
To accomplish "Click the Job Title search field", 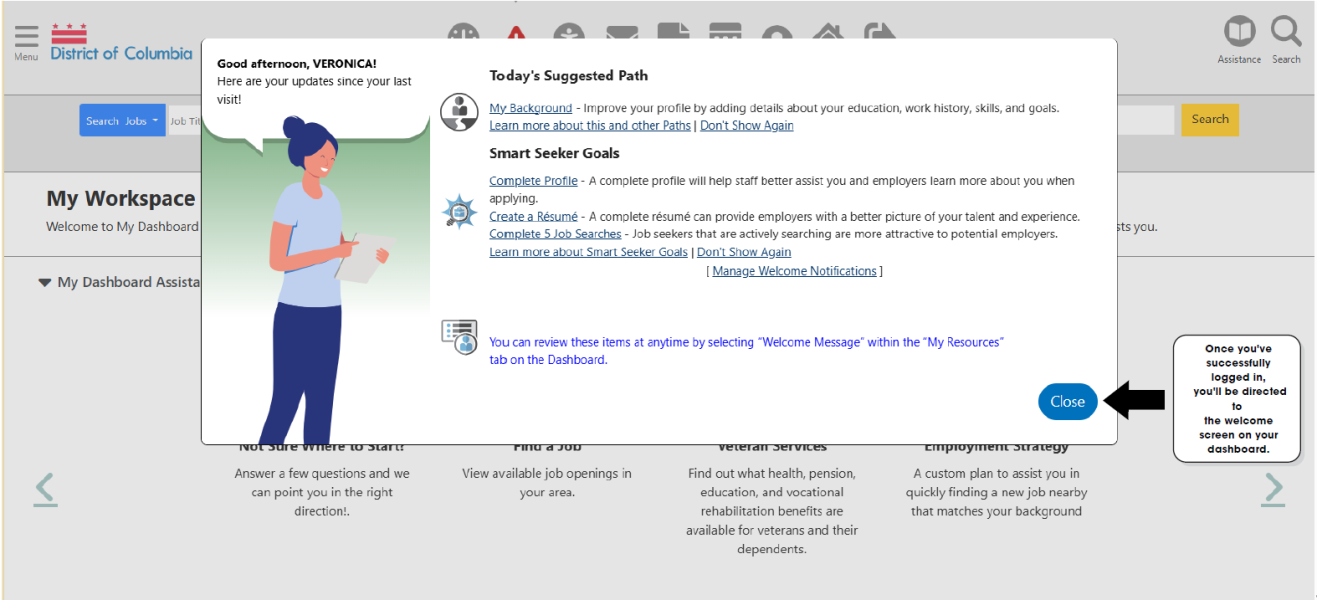I will [184, 121].
